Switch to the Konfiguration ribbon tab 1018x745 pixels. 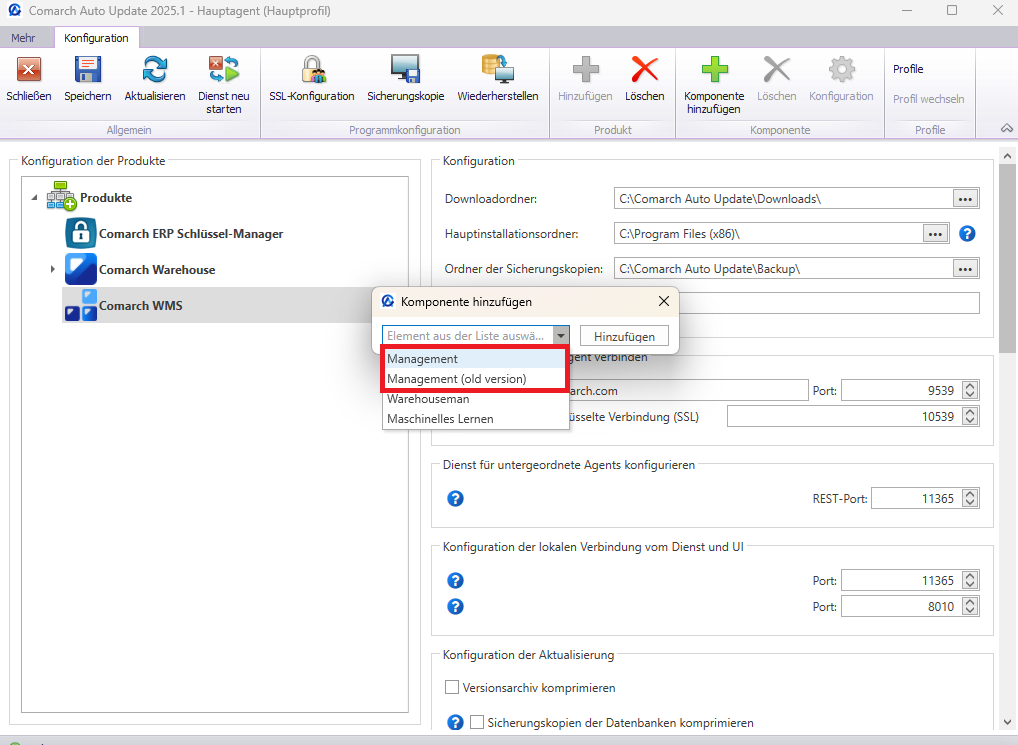click(96, 38)
